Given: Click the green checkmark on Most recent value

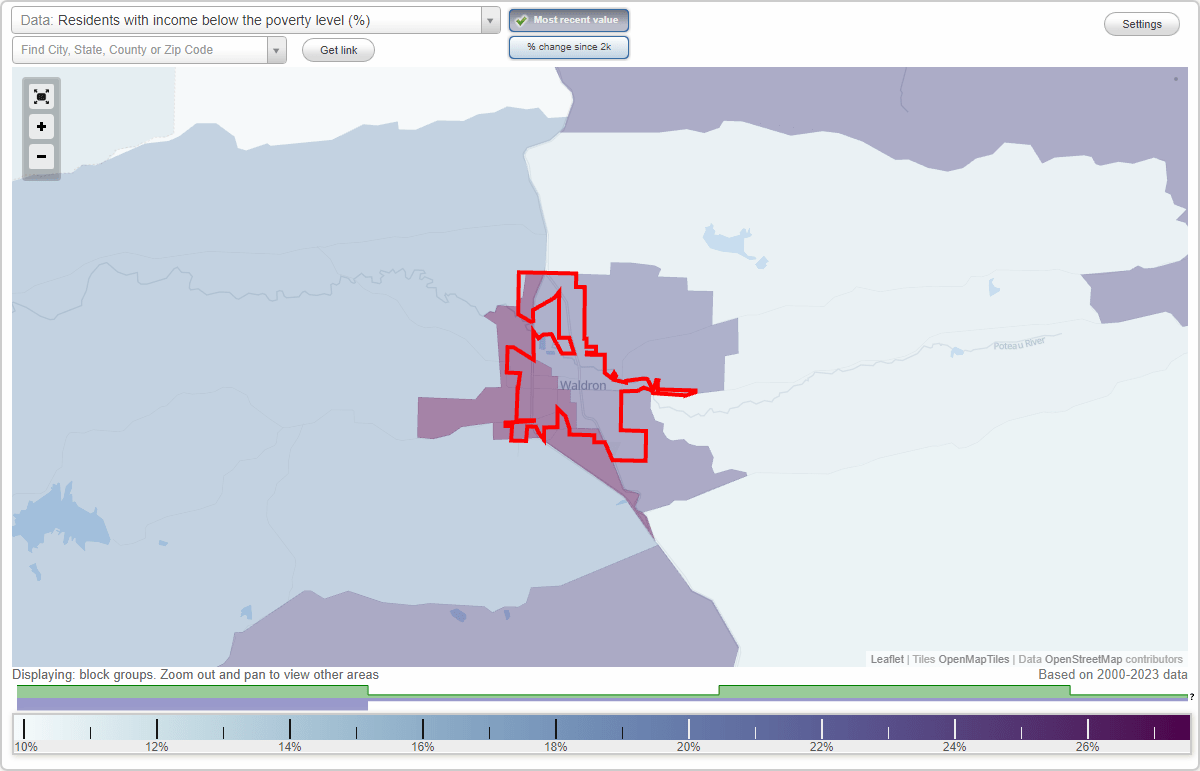Looking at the screenshot, I should (523, 20).
